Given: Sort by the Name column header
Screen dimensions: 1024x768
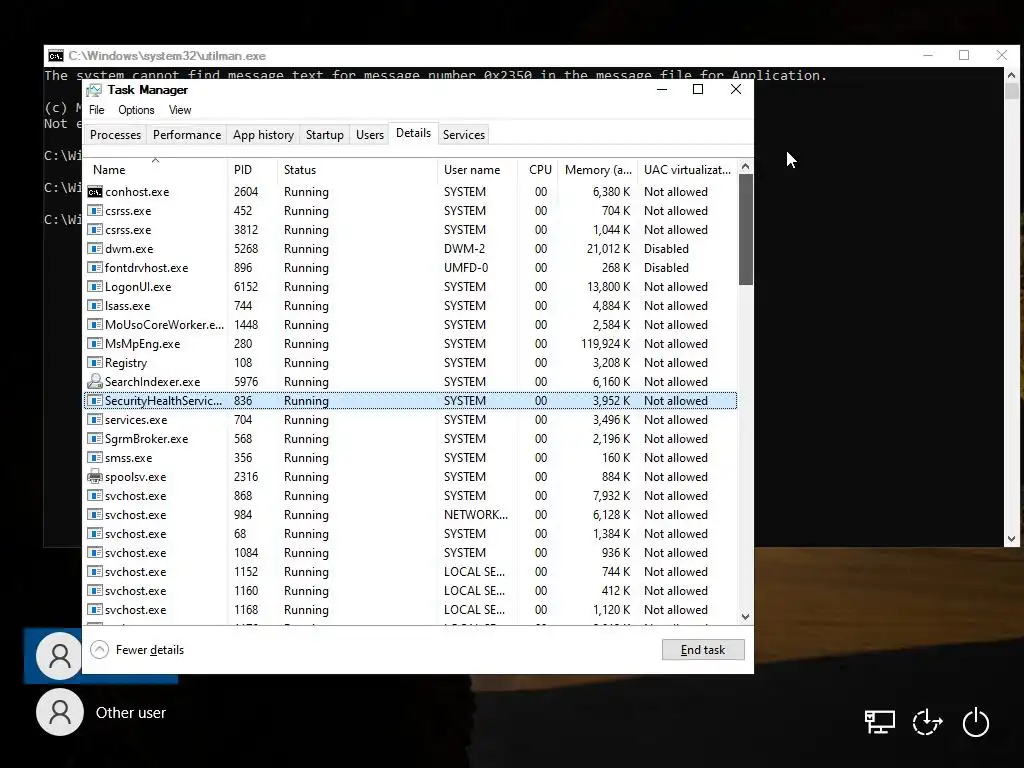Looking at the screenshot, I should pyautogui.click(x=155, y=170).
